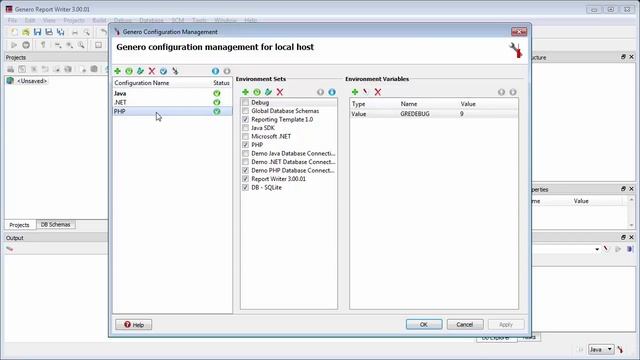Select the PHP configuration row
The image size is (640, 360).
click(172, 111)
